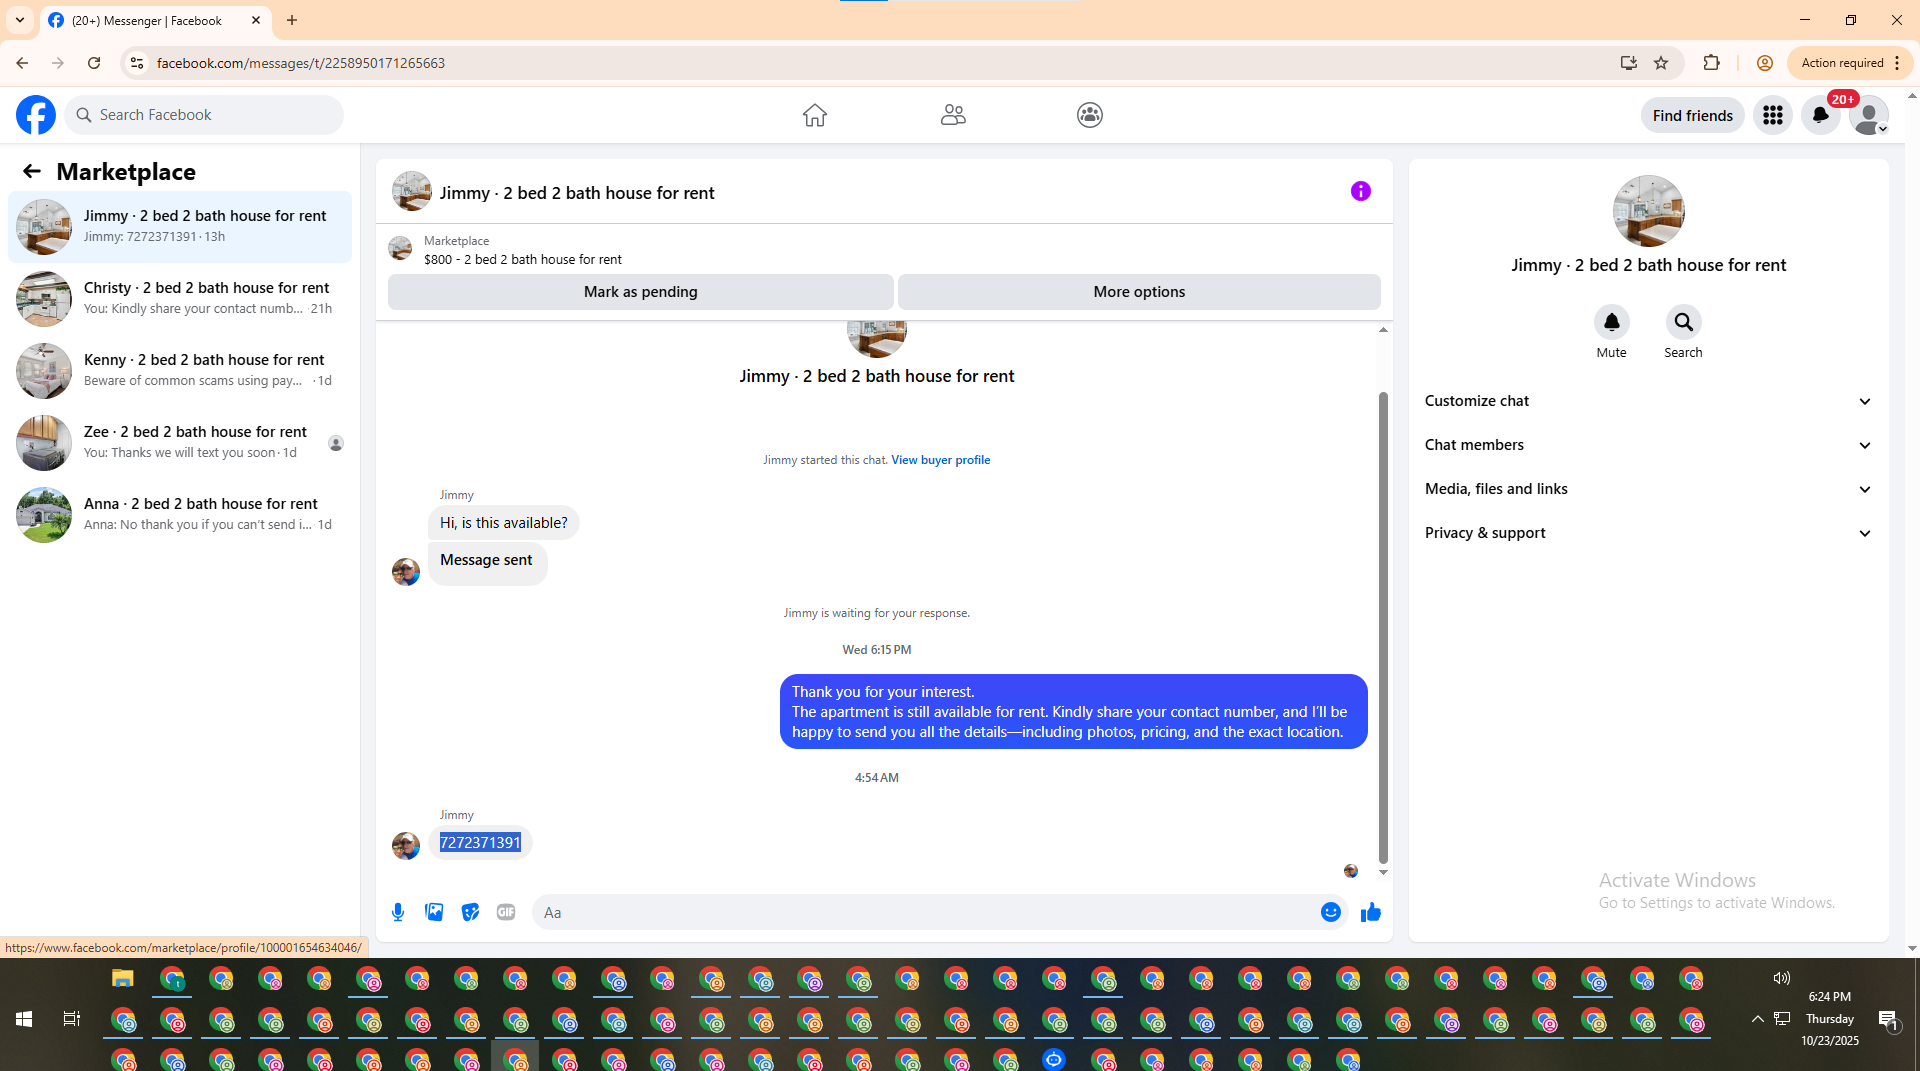
Task: Expand Media, files and links section
Action: pos(1648,489)
